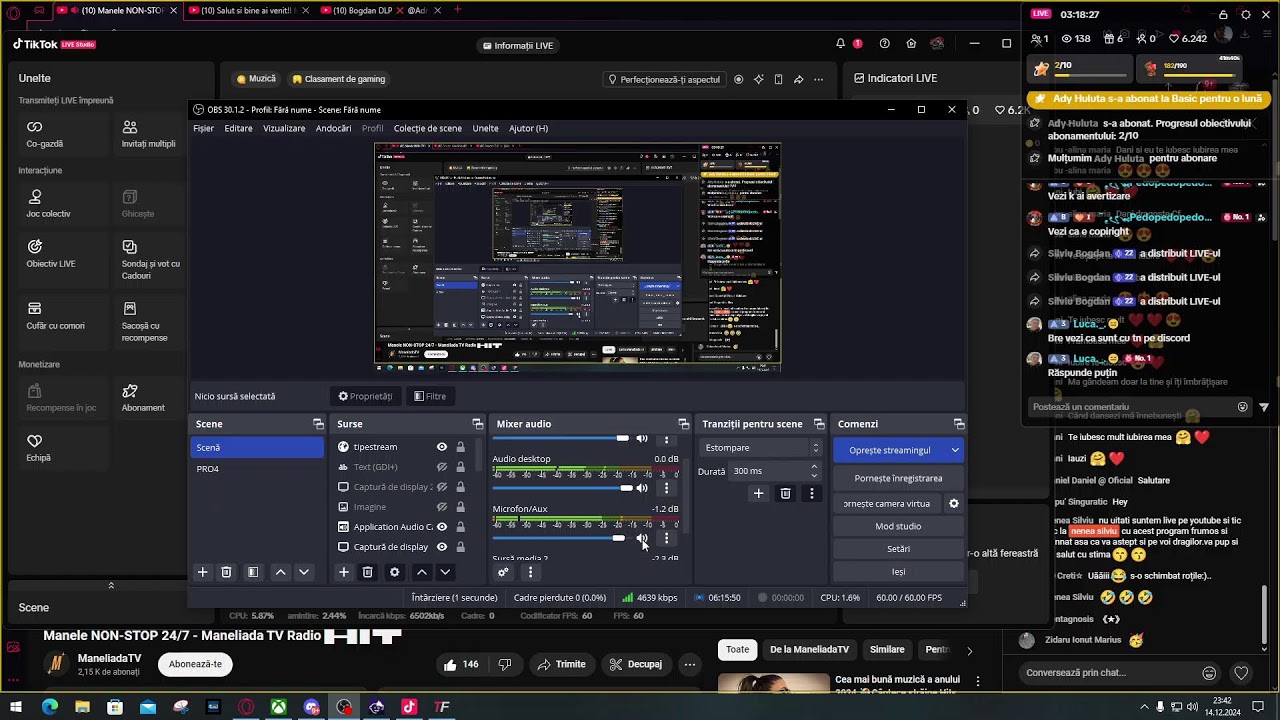
Task: Hide the Application Audio Capture source
Action: click(x=441, y=527)
